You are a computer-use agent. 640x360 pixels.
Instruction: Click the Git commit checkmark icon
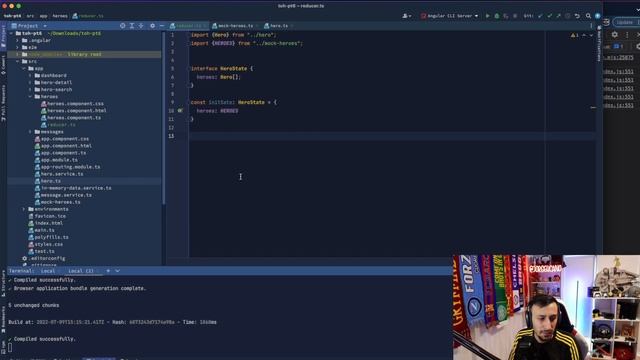(549, 16)
